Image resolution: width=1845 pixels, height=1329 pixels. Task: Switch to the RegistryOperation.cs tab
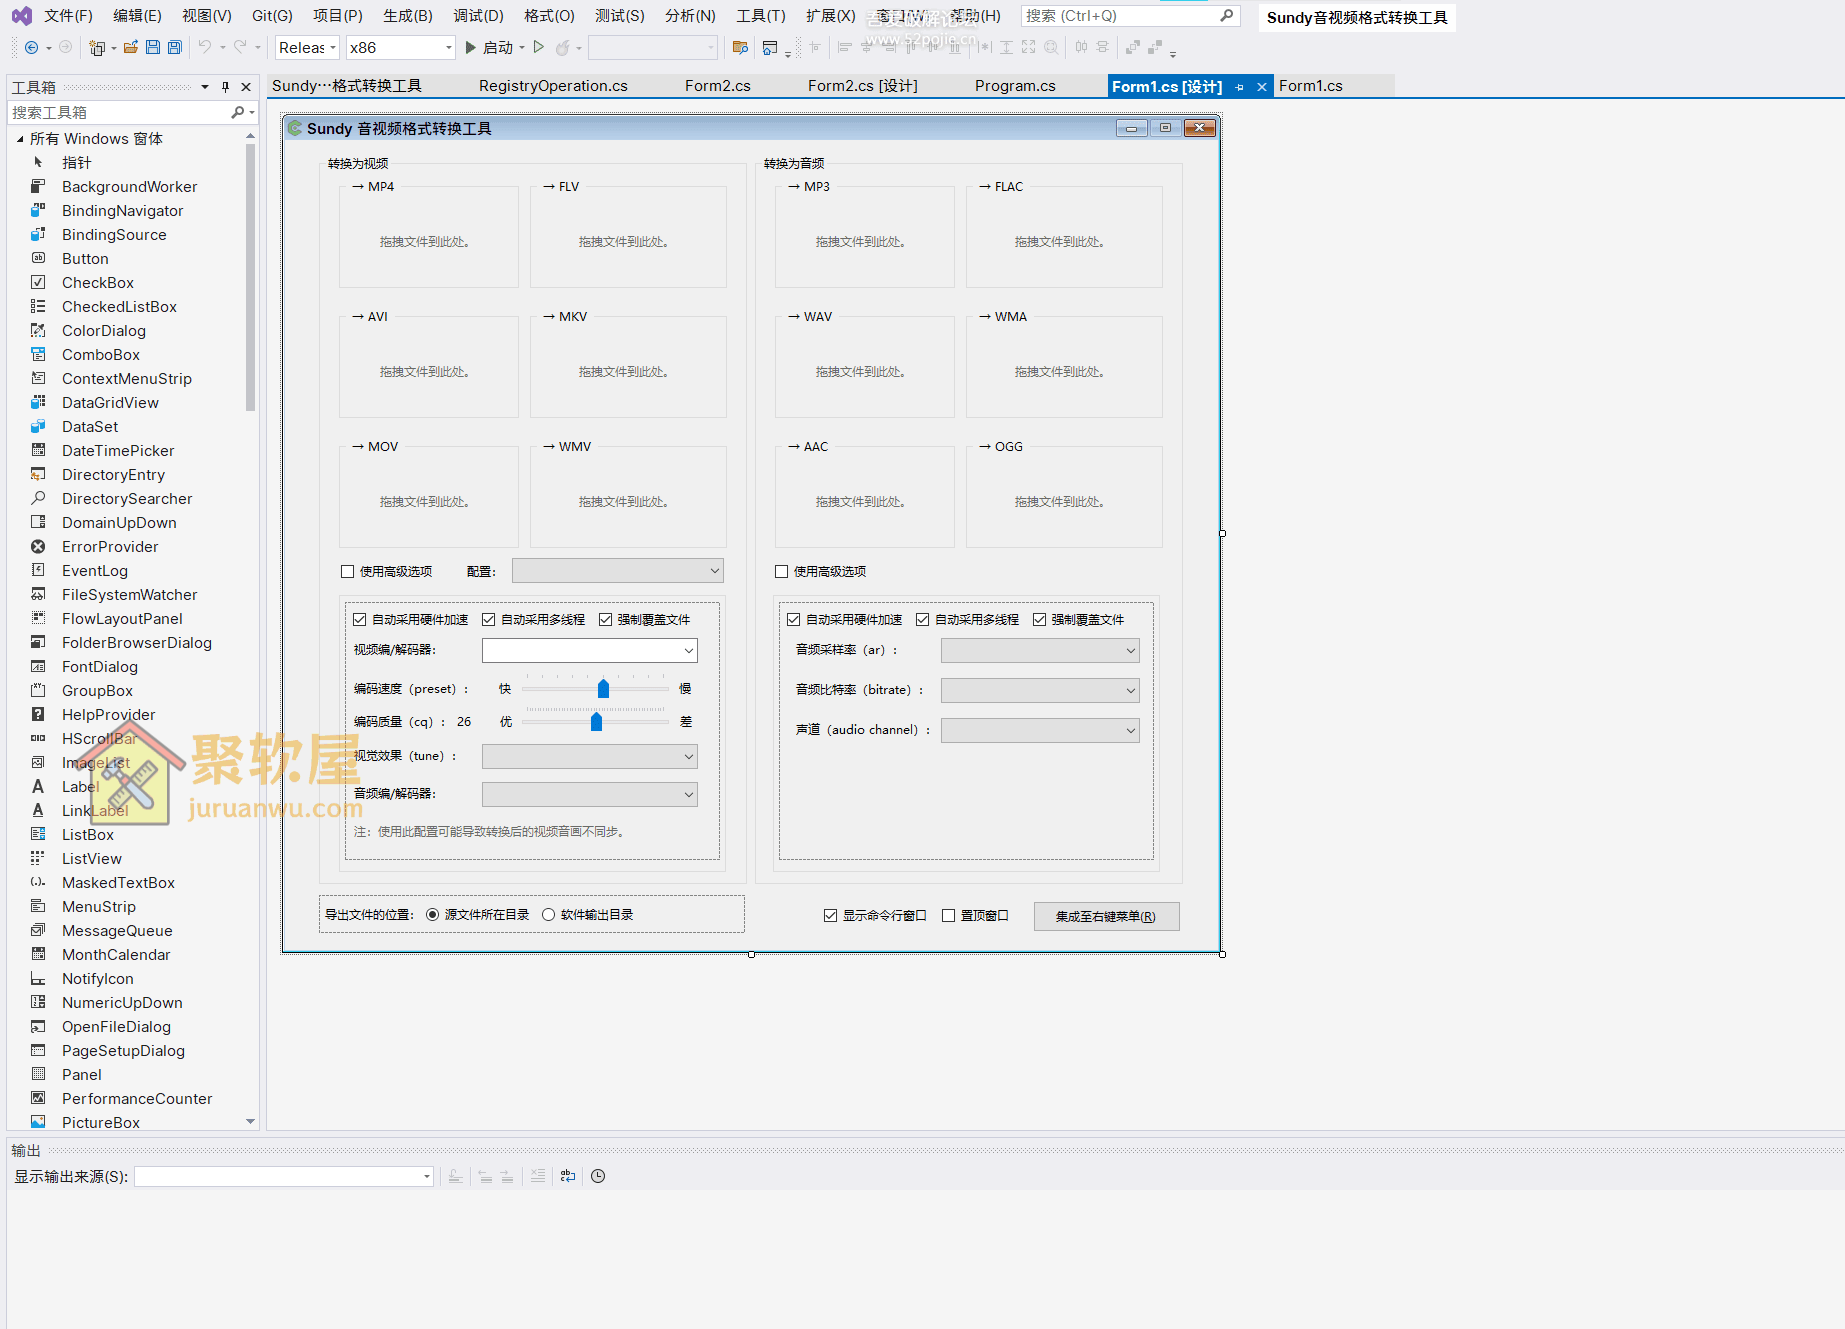tap(553, 86)
